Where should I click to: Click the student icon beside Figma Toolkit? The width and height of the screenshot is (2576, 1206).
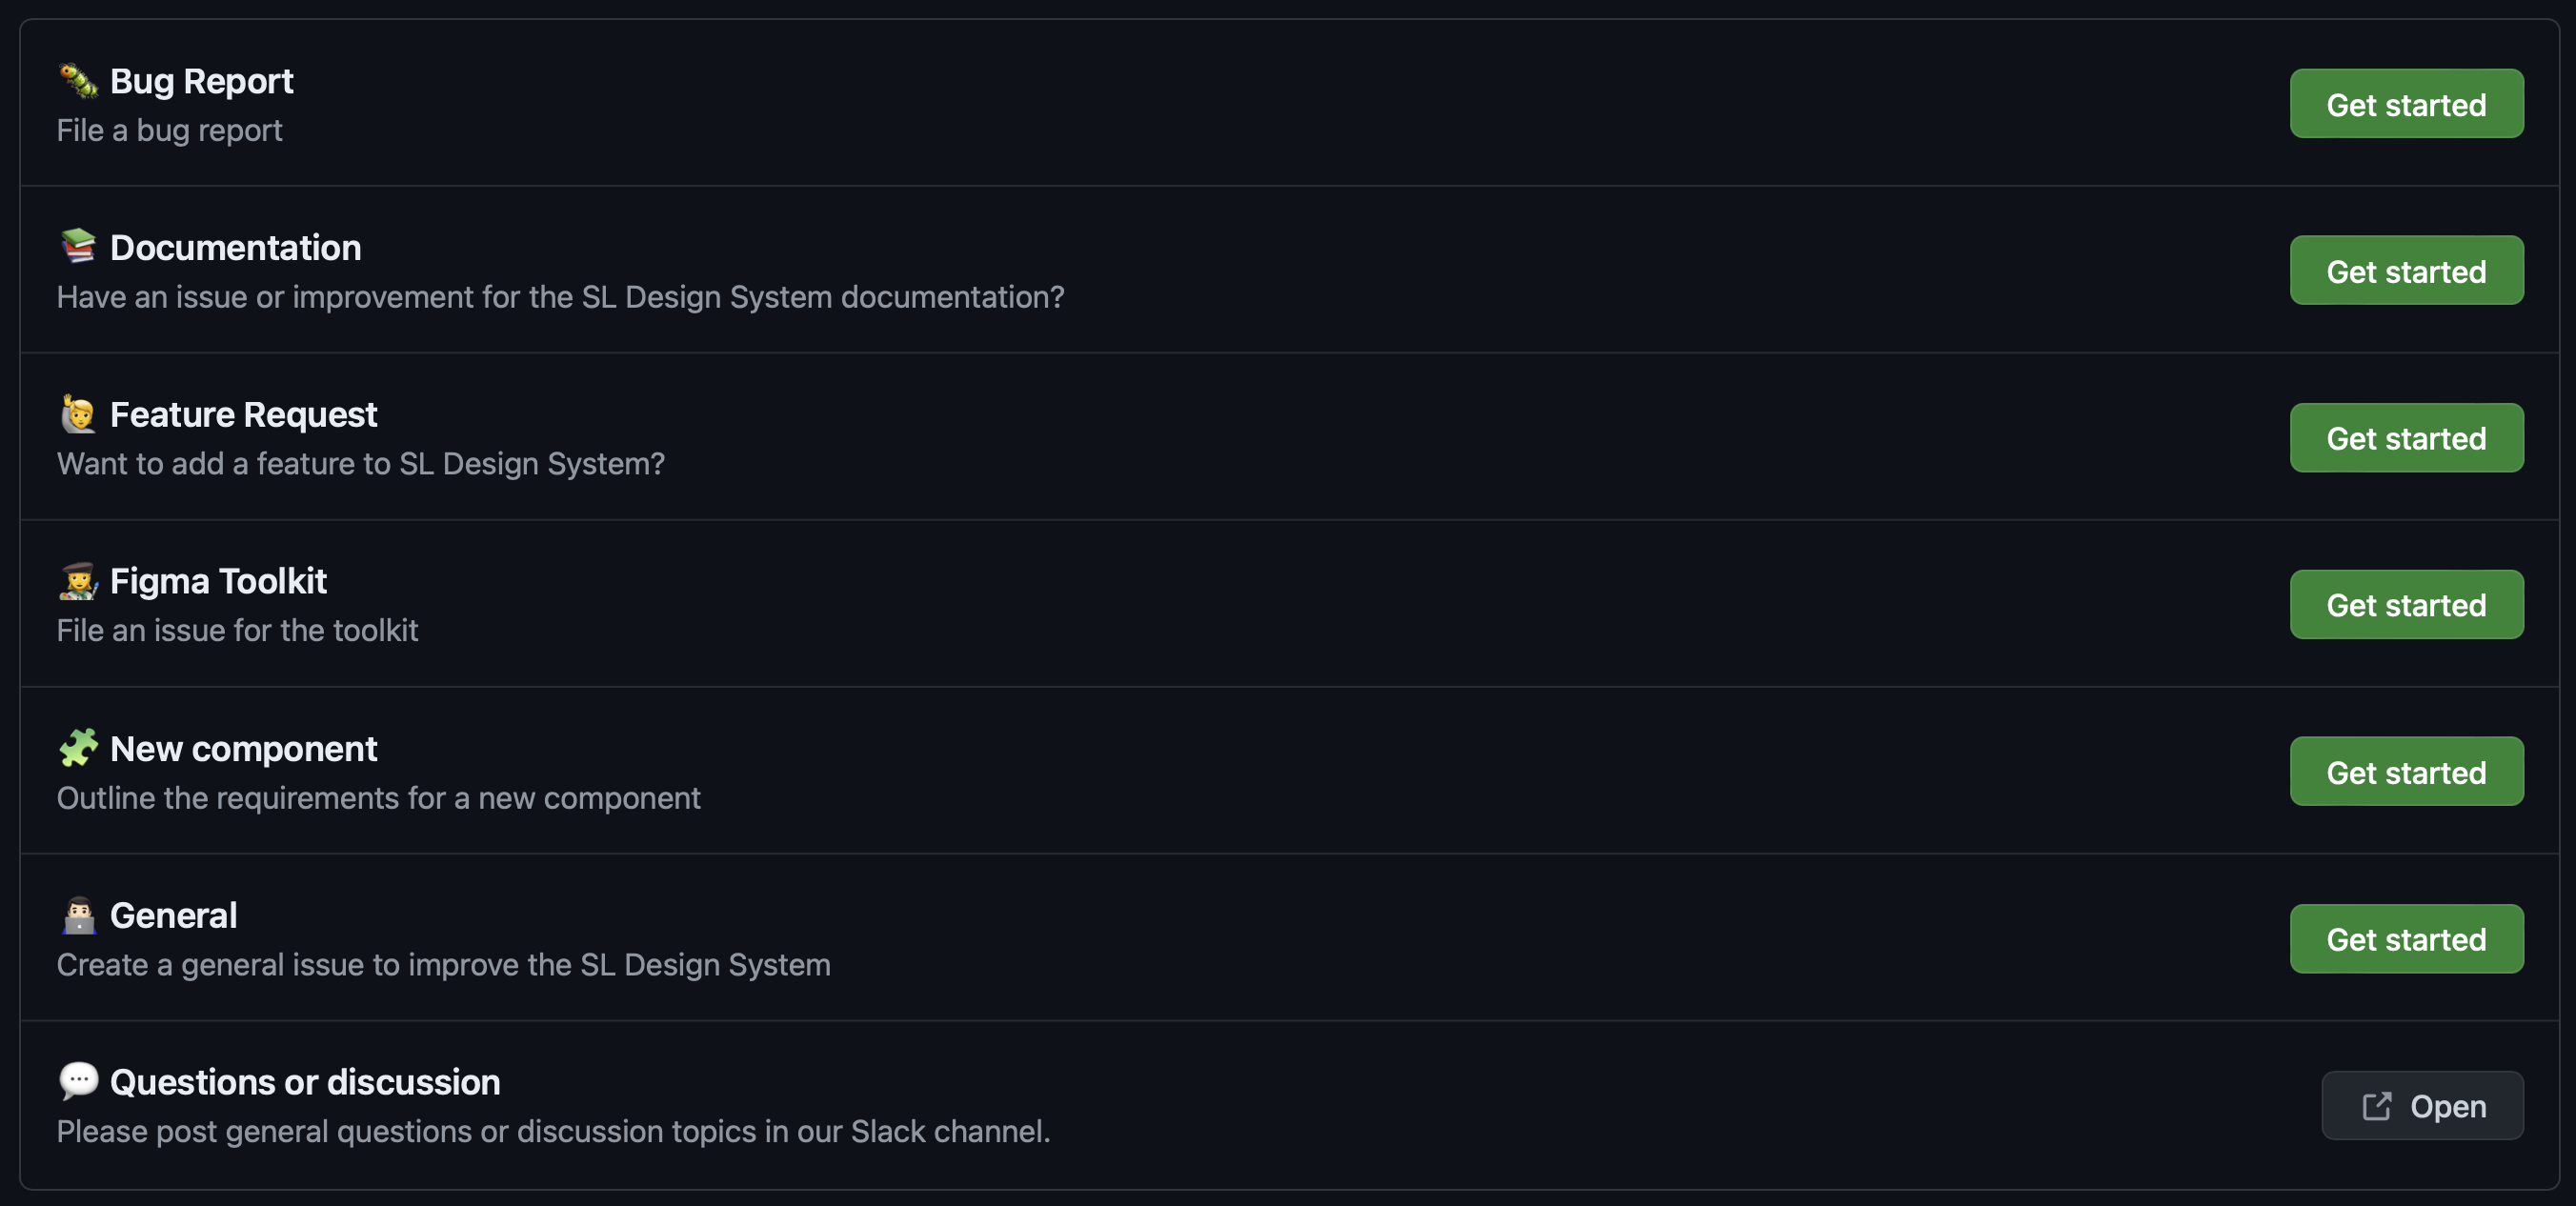coord(78,581)
